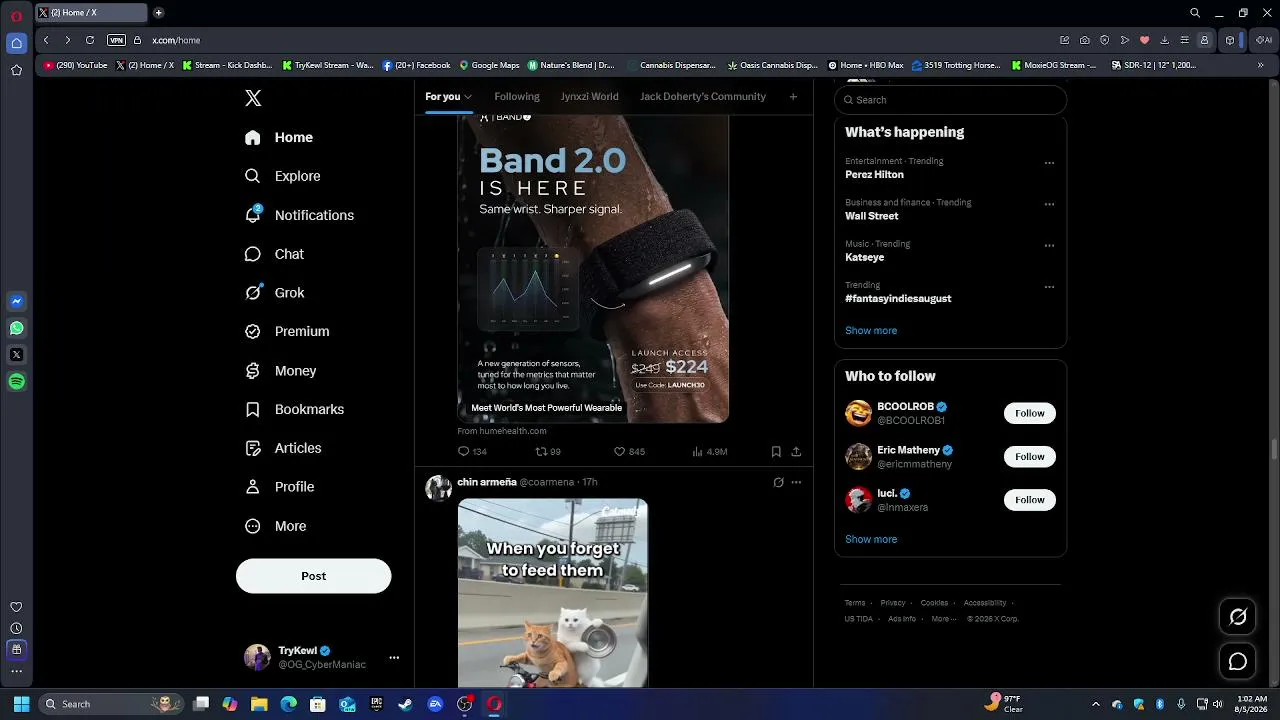Open the floating chat messages button

click(x=1238, y=661)
